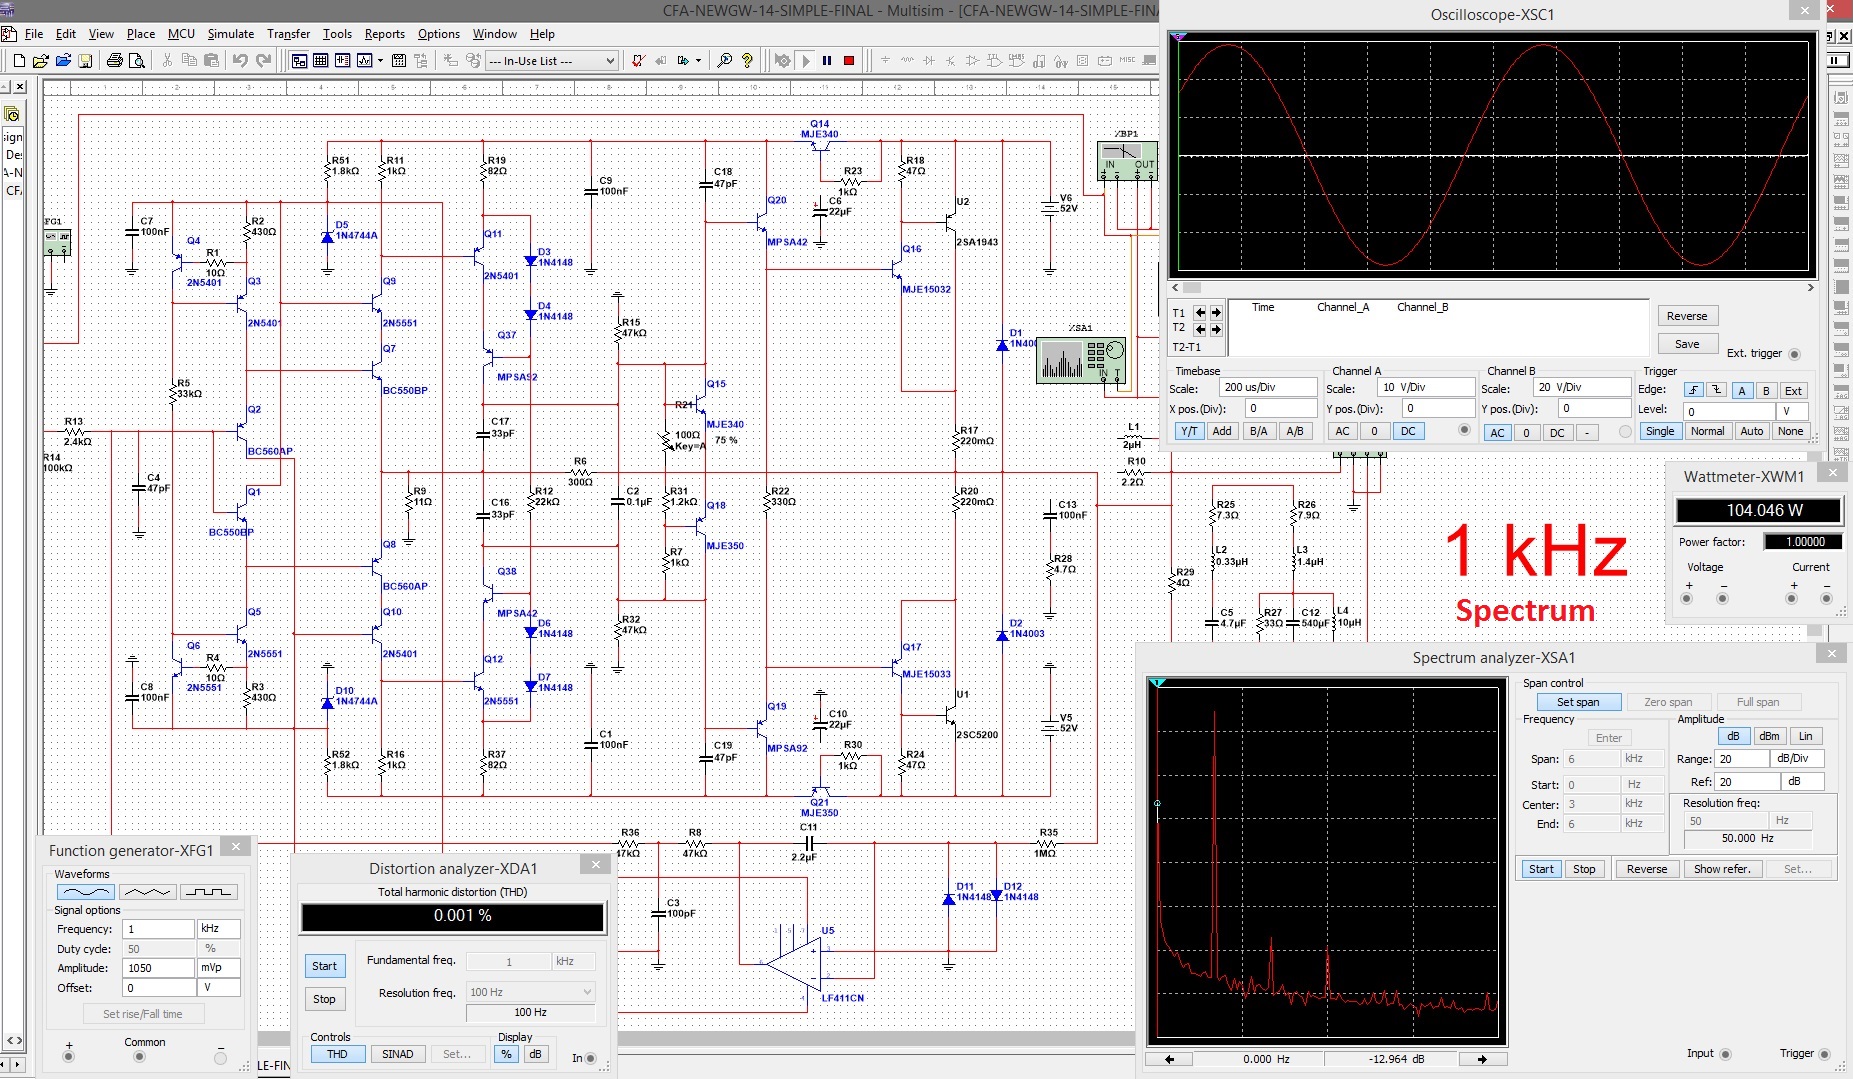Run the simulation with the play button
The height and width of the screenshot is (1079, 1853).
coord(807,61)
